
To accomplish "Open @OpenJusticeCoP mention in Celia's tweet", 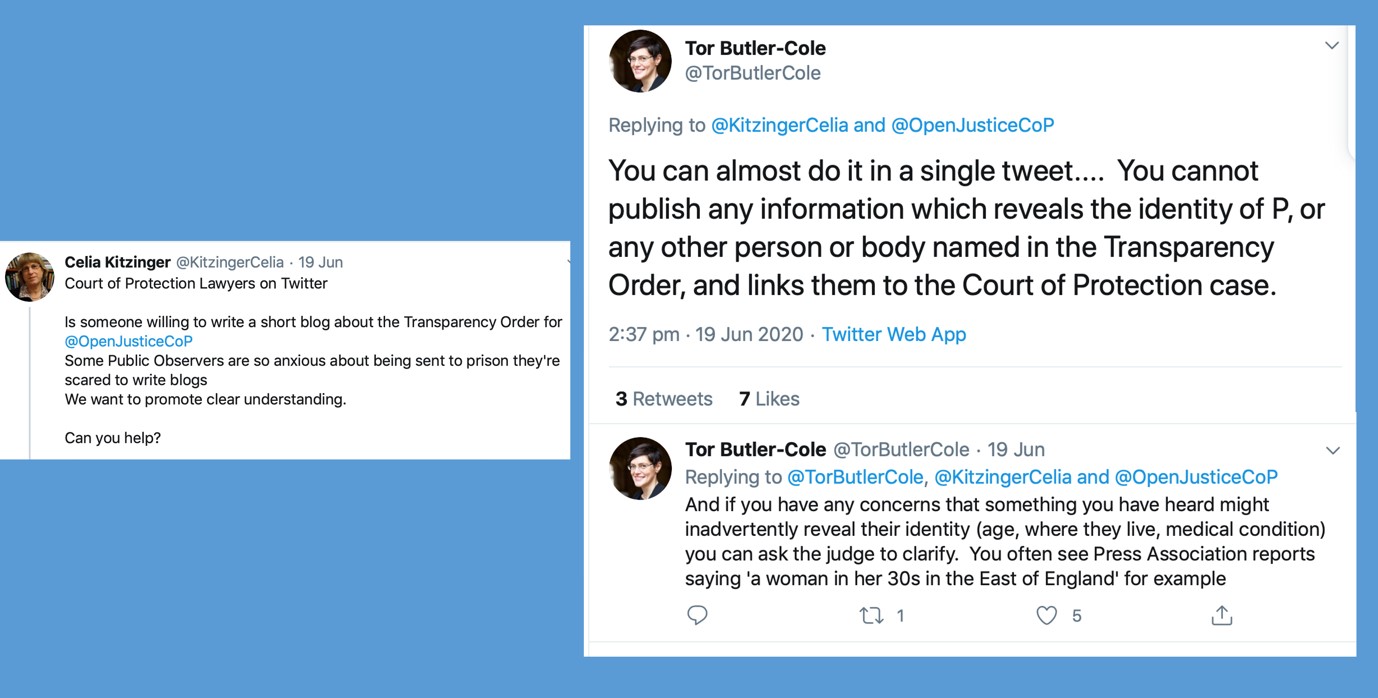I will [128, 341].
